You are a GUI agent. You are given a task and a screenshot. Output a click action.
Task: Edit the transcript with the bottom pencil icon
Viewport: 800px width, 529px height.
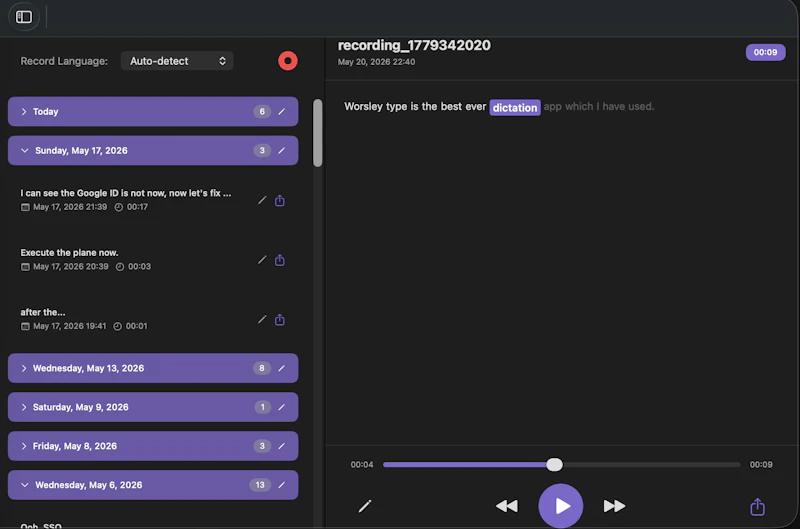point(365,506)
